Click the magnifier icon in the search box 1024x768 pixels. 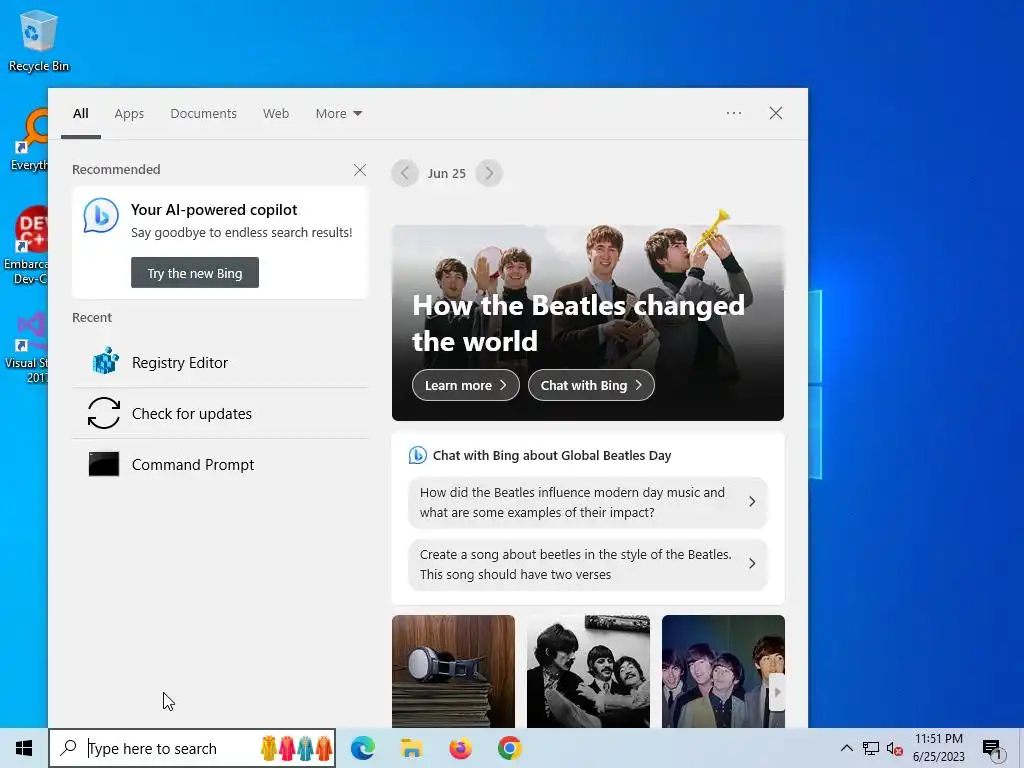68,748
